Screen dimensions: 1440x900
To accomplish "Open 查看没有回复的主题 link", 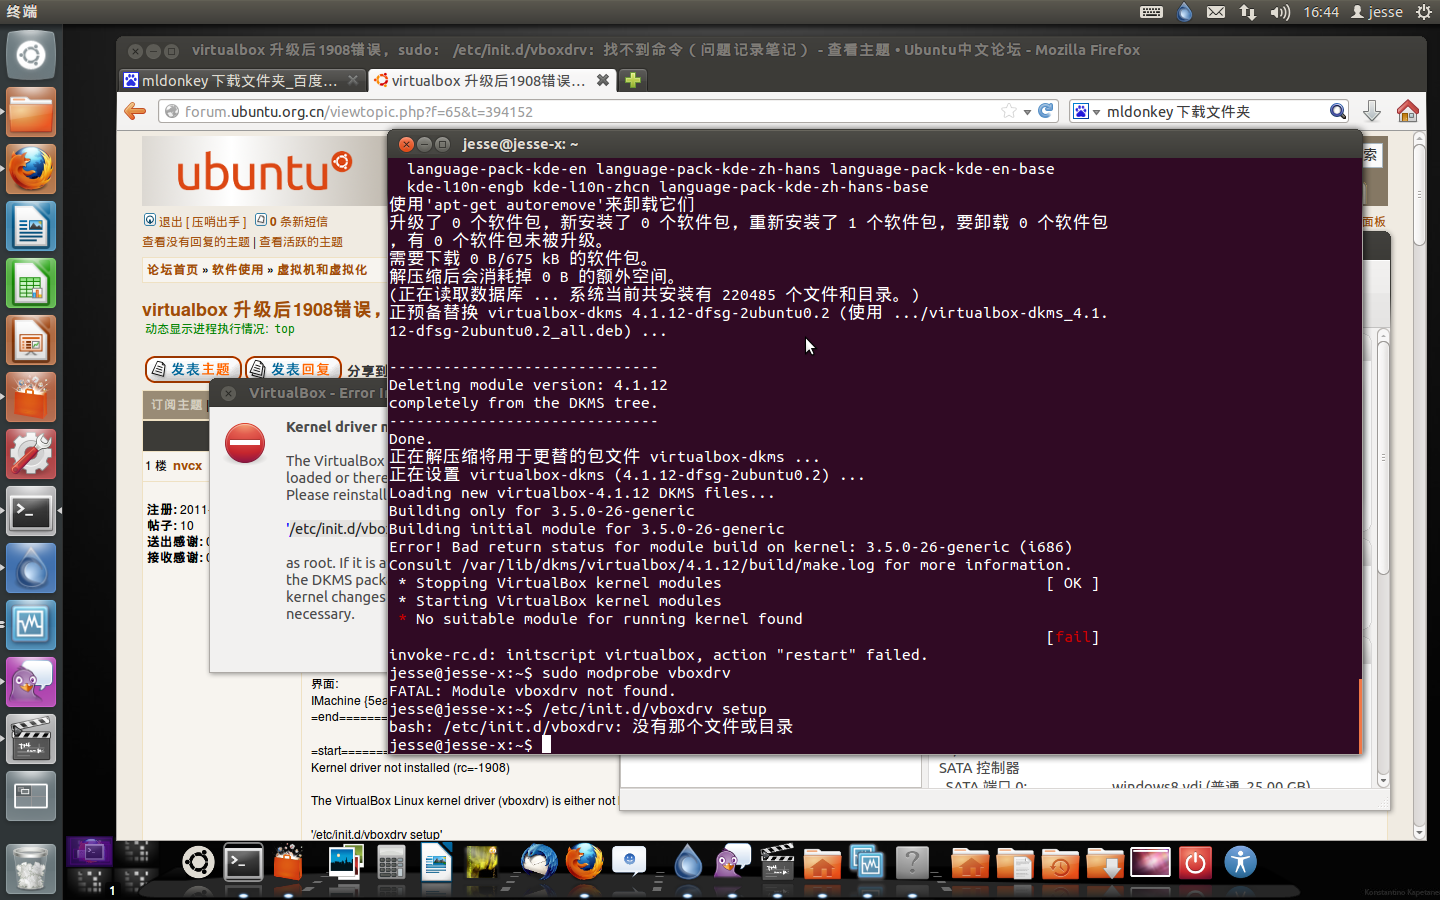I will [196, 242].
